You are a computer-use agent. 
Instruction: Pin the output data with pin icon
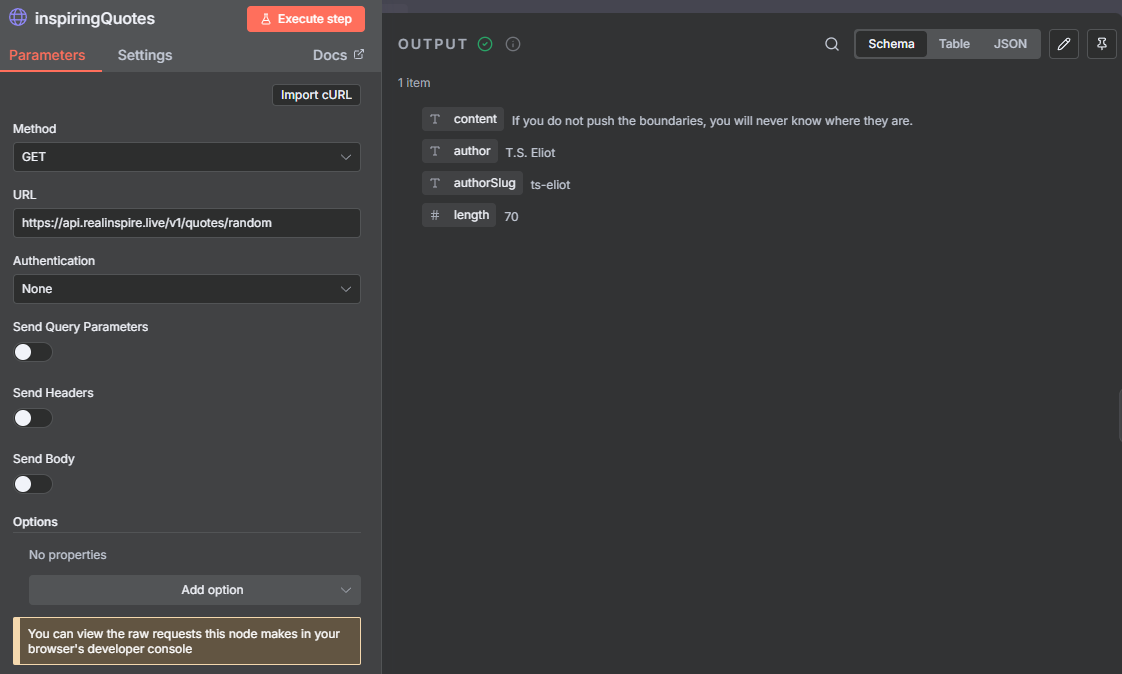(x=1101, y=44)
